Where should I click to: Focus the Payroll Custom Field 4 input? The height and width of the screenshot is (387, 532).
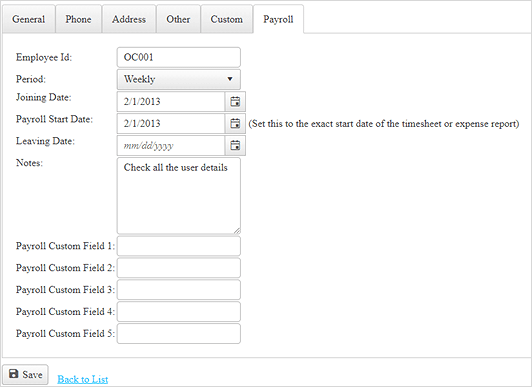click(179, 312)
